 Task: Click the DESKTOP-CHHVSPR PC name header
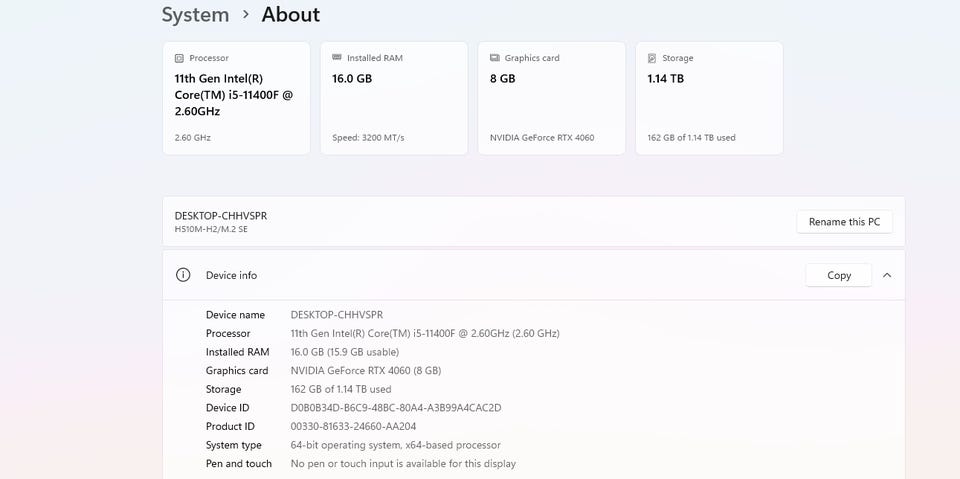click(220, 216)
